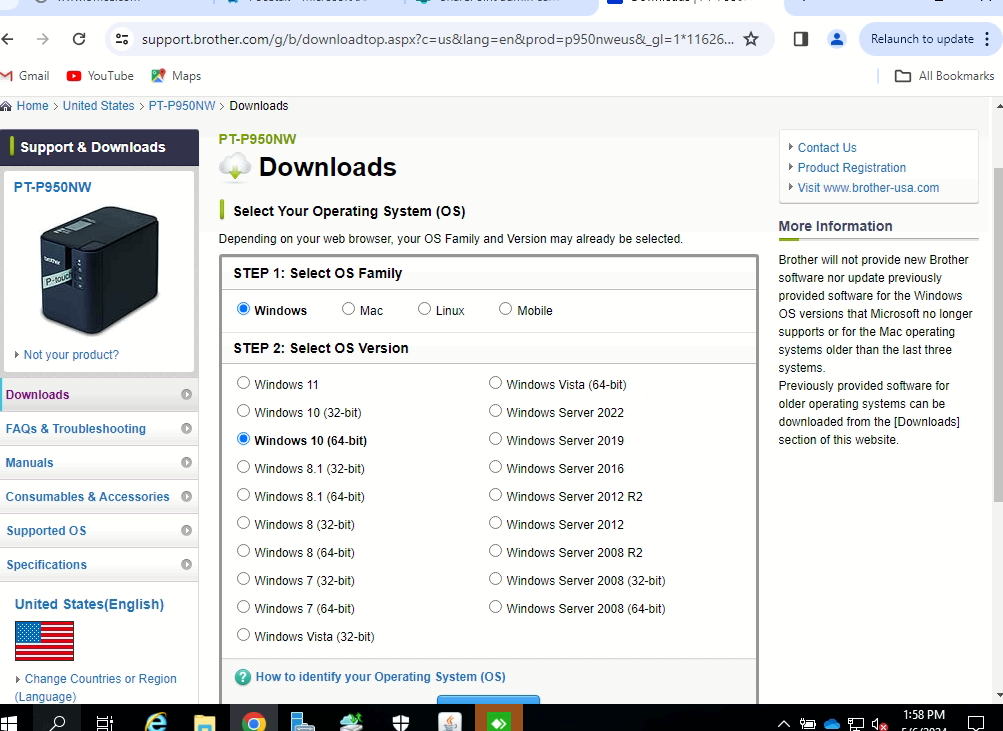
Task: Click the help question mark icon
Action: pos(242,677)
